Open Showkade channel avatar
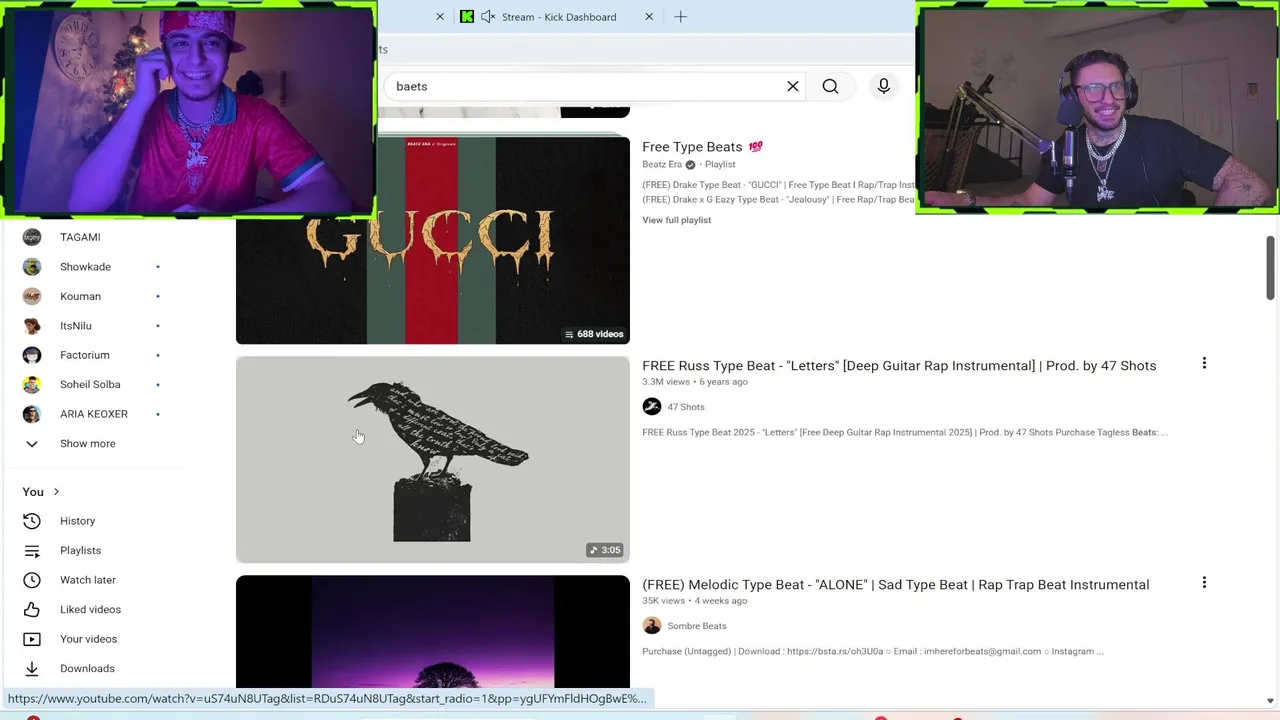The height and width of the screenshot is (720, 1280). pyautogui.click(x=32, y=267)
